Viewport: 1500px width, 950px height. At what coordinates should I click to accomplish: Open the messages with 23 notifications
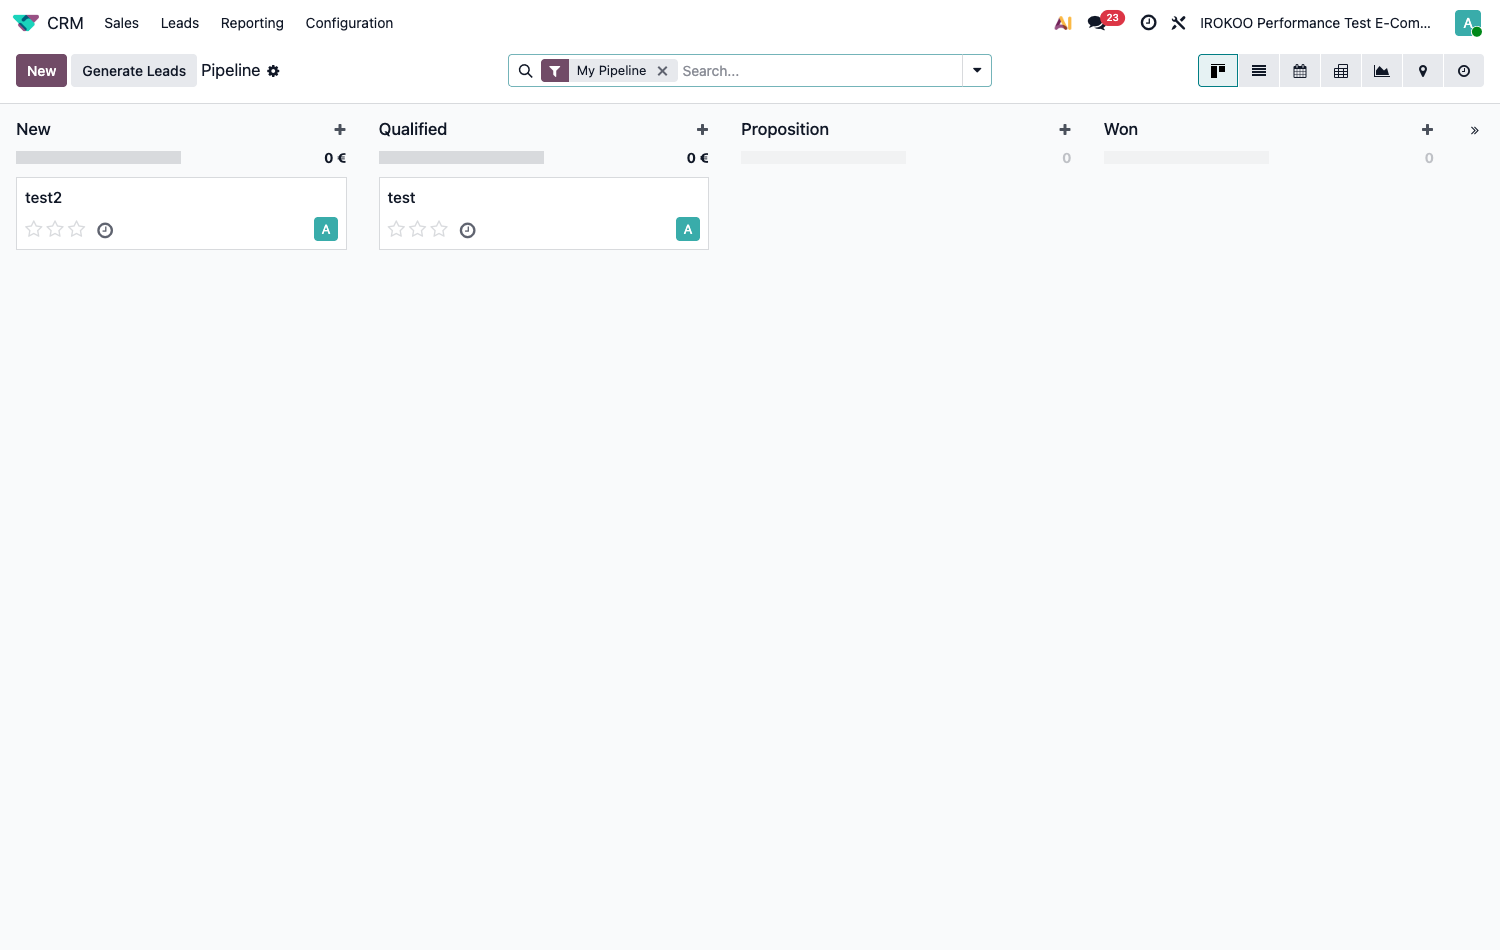1105,22
